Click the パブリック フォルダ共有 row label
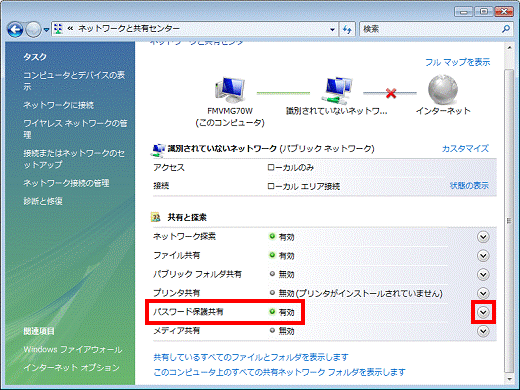 pos(197,274)
